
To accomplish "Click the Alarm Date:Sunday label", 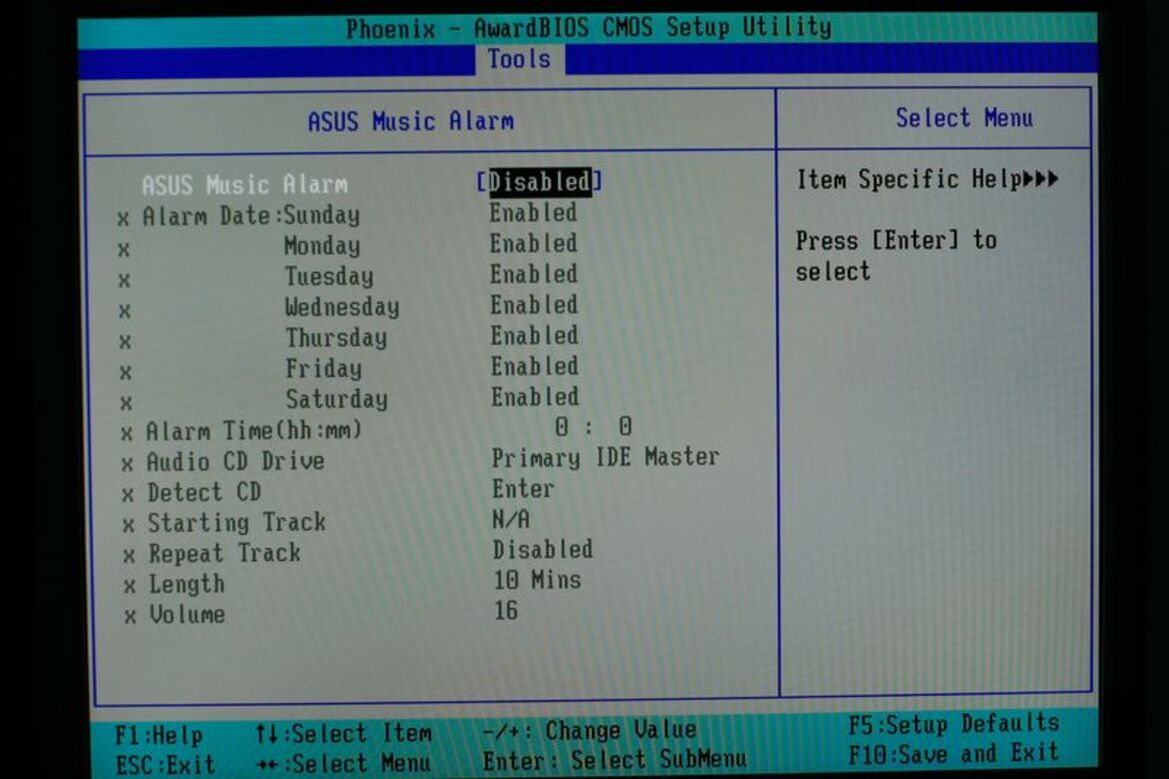I will [x=251, y=216].
